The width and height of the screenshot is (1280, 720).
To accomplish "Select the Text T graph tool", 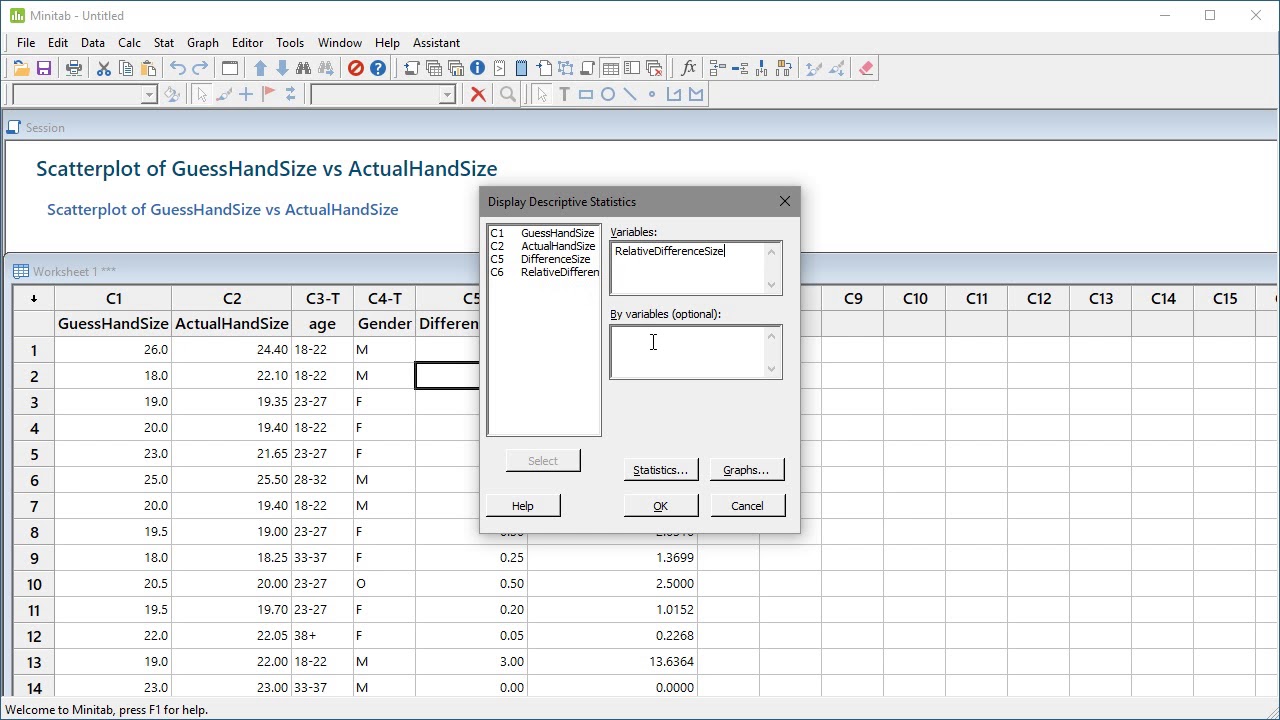I will pos(564,95).
